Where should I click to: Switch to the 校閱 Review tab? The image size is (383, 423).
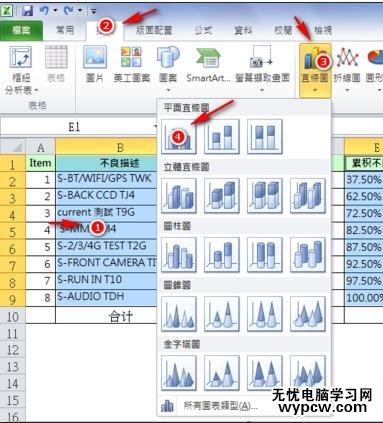pyautogui.click(x=283, y=30)
